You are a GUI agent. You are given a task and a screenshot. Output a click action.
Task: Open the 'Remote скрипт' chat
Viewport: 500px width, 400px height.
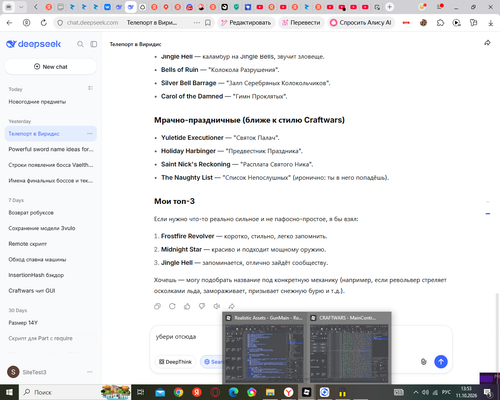pos(51,244)
